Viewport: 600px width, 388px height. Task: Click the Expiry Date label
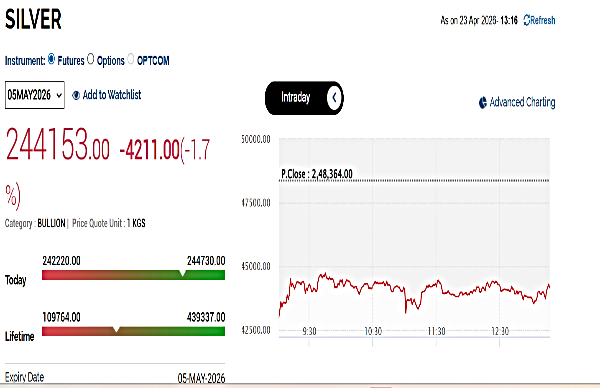24,377
